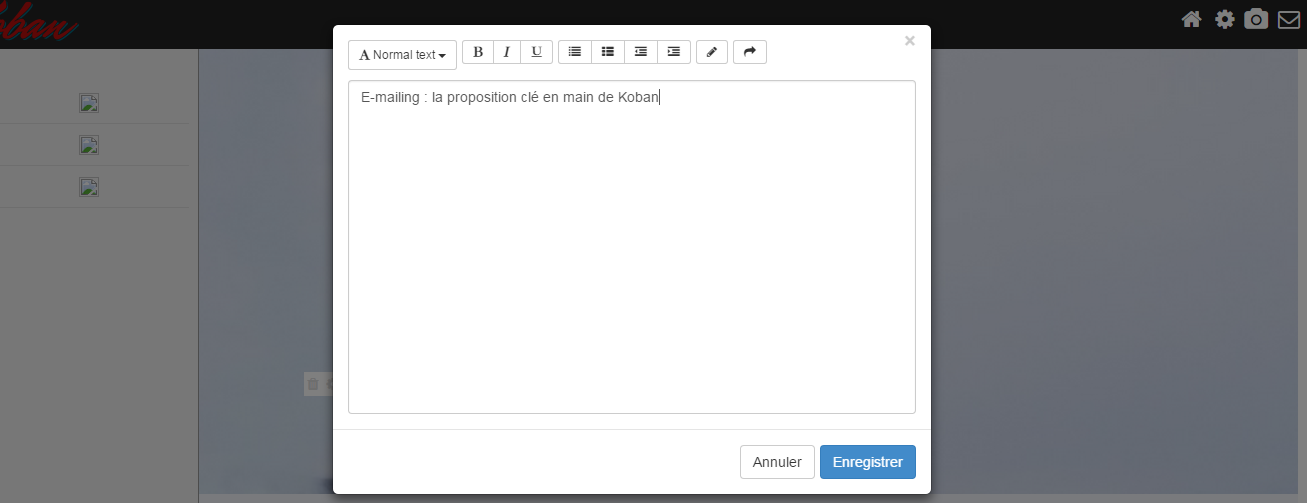The width and height of the screenshot is (1307, 503).
Task: Click the third broken image in the sidebar
Action: [x=89, y=187]
